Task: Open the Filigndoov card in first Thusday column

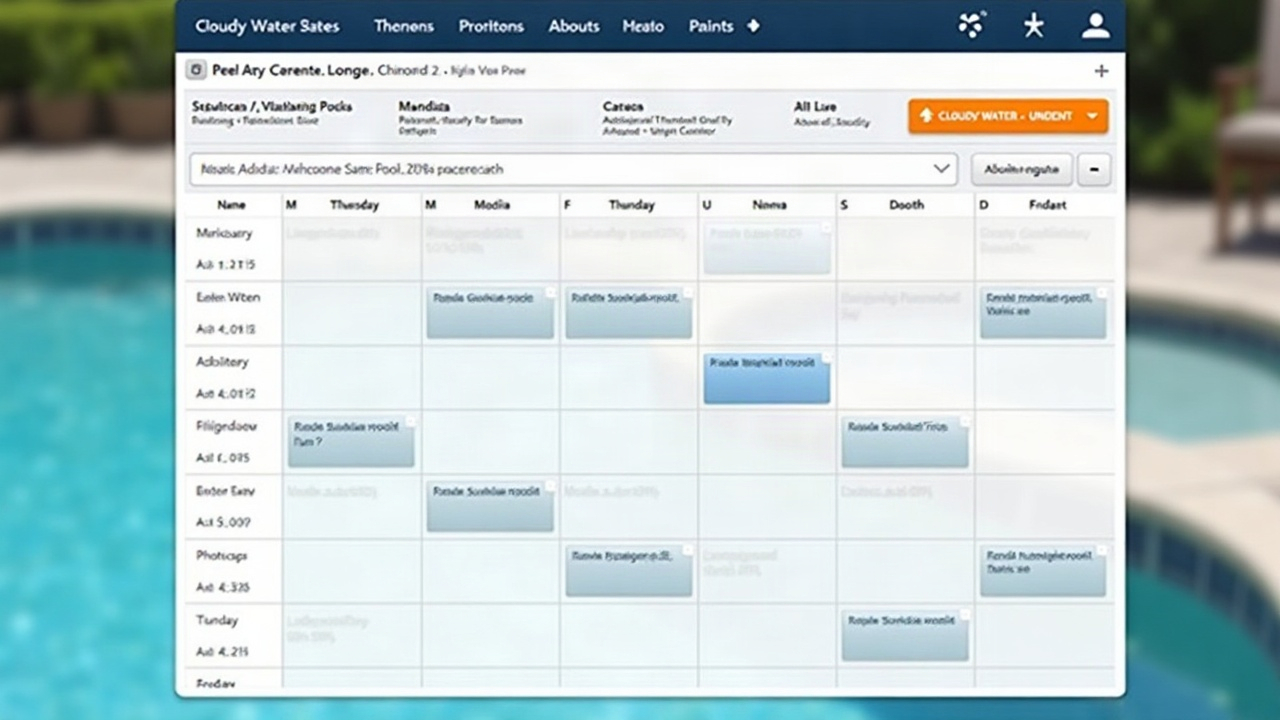Action: (x=351, y=442)
